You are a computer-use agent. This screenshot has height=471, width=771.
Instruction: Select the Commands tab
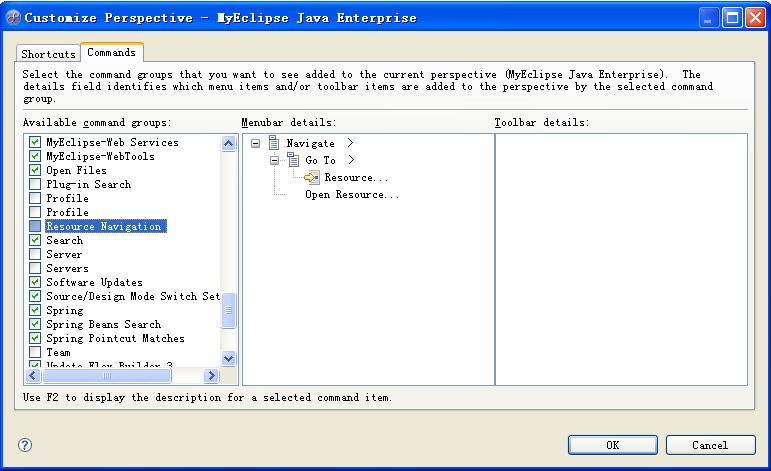(x=112, y=52)
